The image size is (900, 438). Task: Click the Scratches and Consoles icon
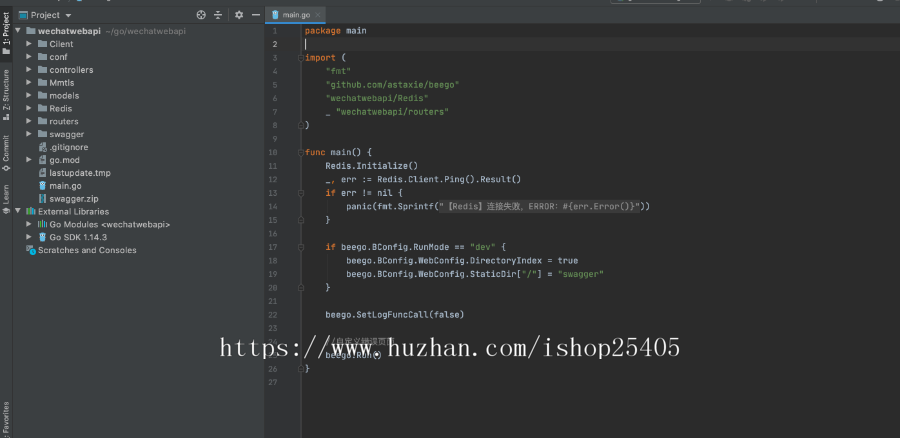click(x=31, y=250)
